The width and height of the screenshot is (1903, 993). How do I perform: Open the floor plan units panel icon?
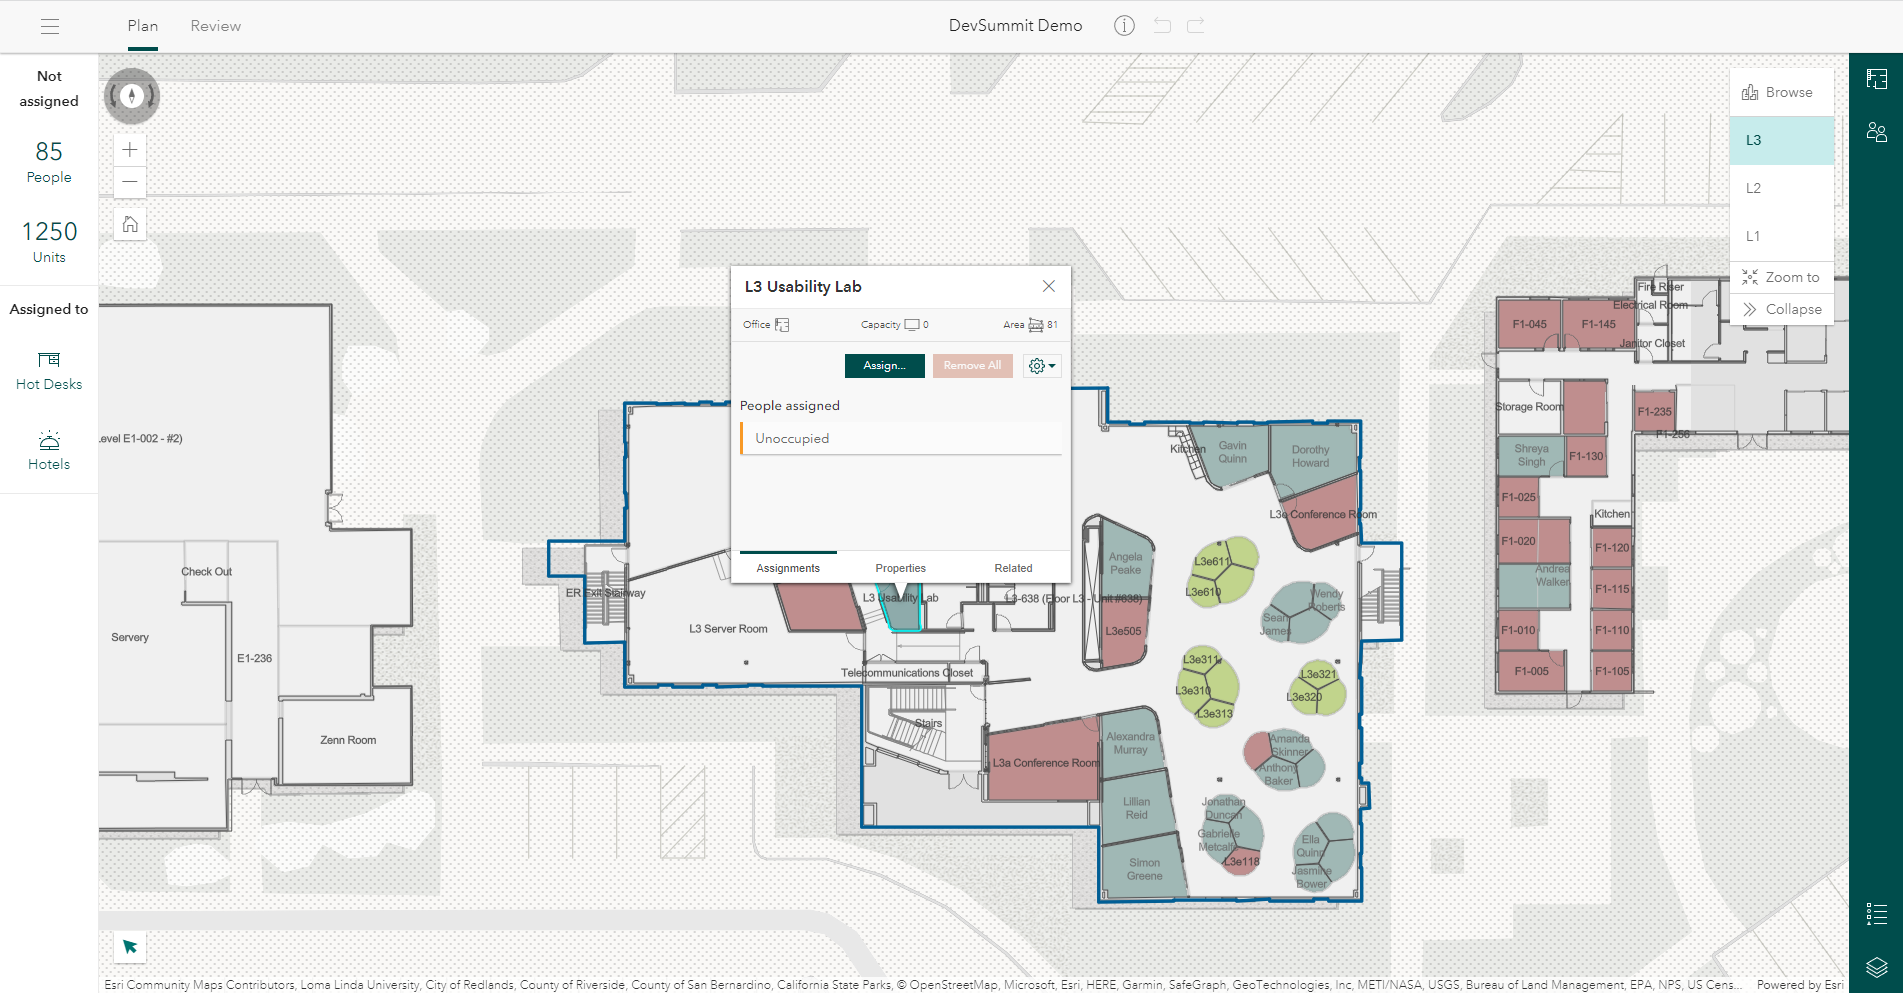click(x=1876, y=79)
